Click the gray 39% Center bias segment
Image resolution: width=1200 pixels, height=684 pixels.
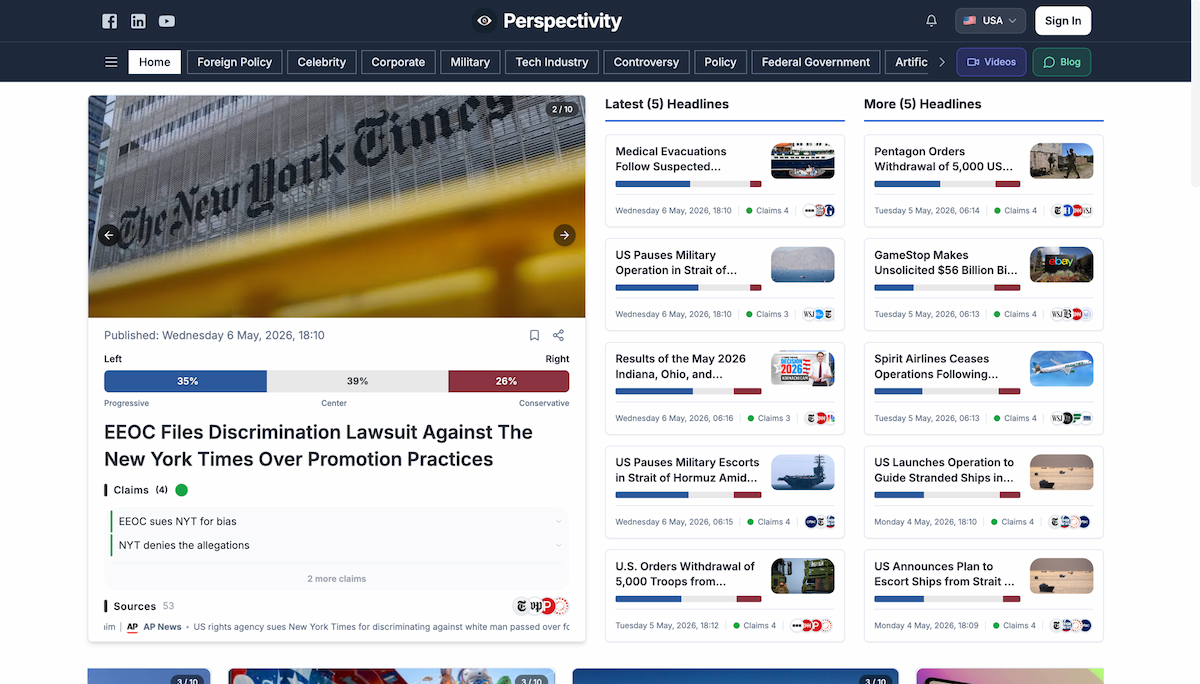point(357,381)
